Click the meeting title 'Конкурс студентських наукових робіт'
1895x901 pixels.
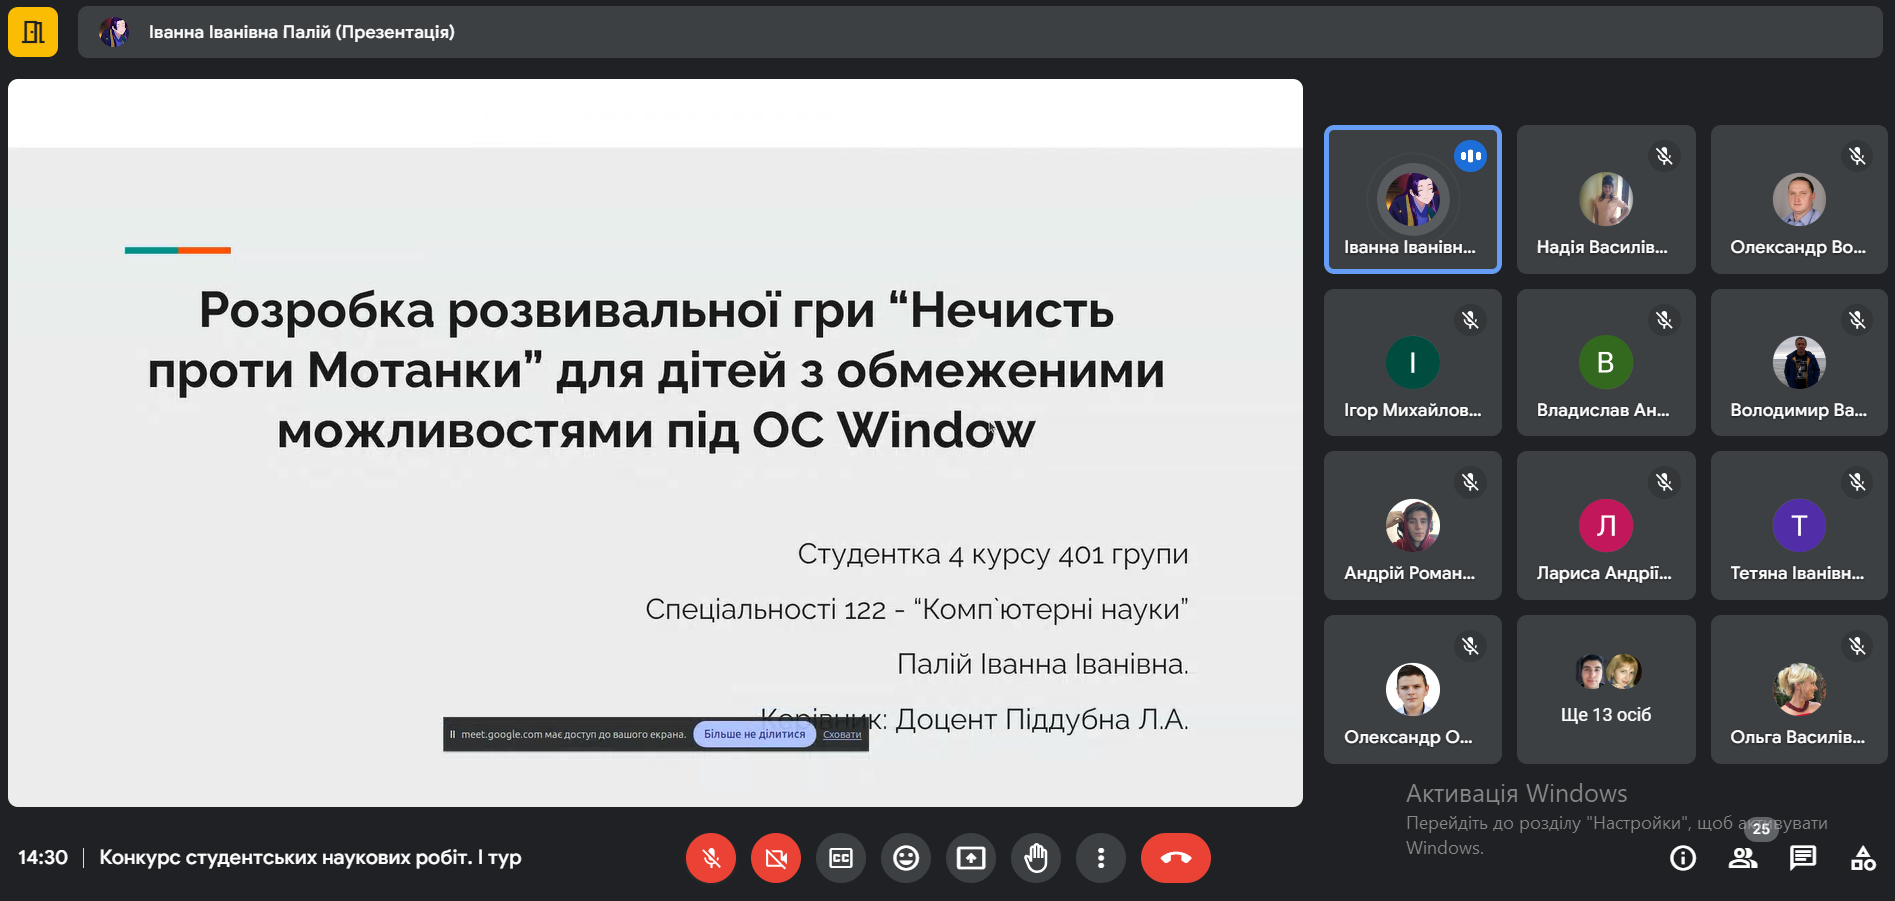[x=310, y=857]
